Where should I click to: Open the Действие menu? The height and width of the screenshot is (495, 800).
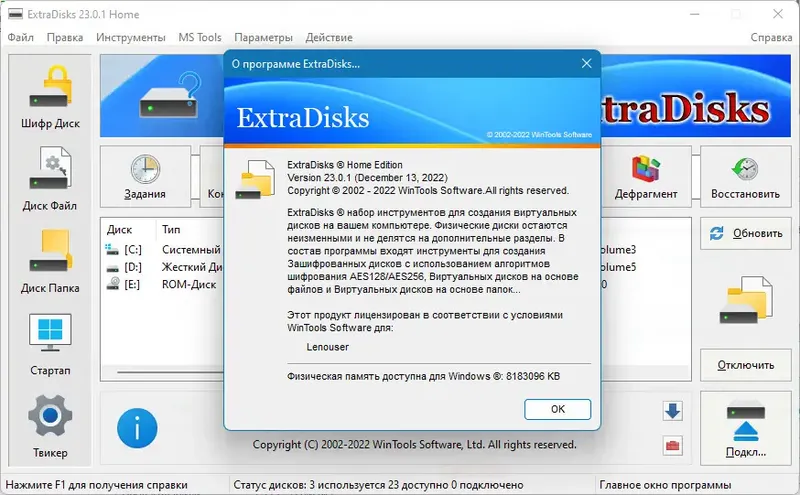[329, 37]
